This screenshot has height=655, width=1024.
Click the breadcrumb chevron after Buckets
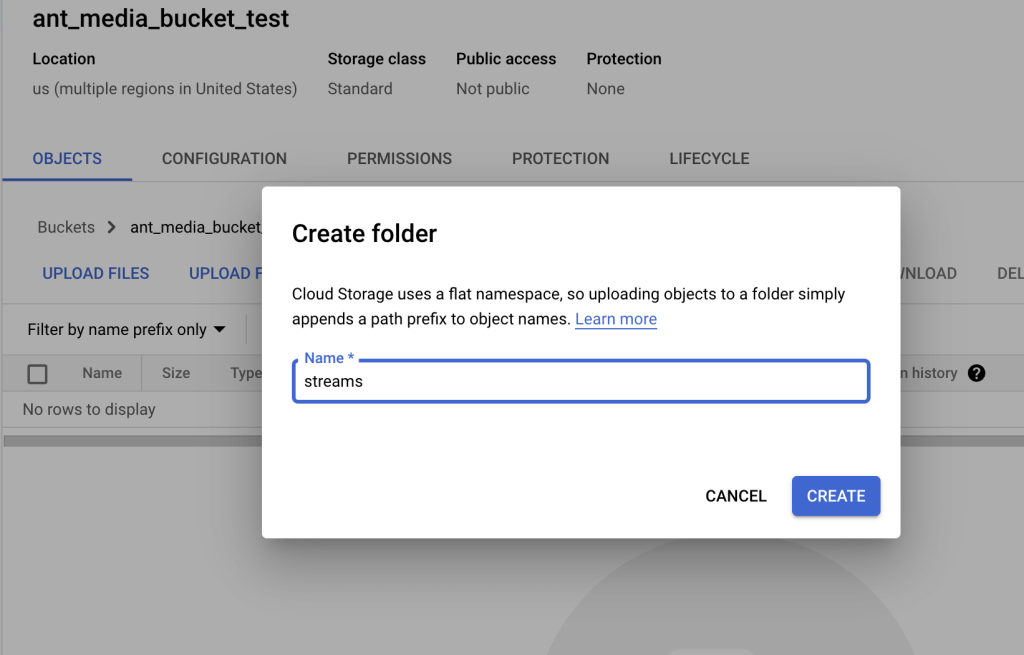click(112, 227)
